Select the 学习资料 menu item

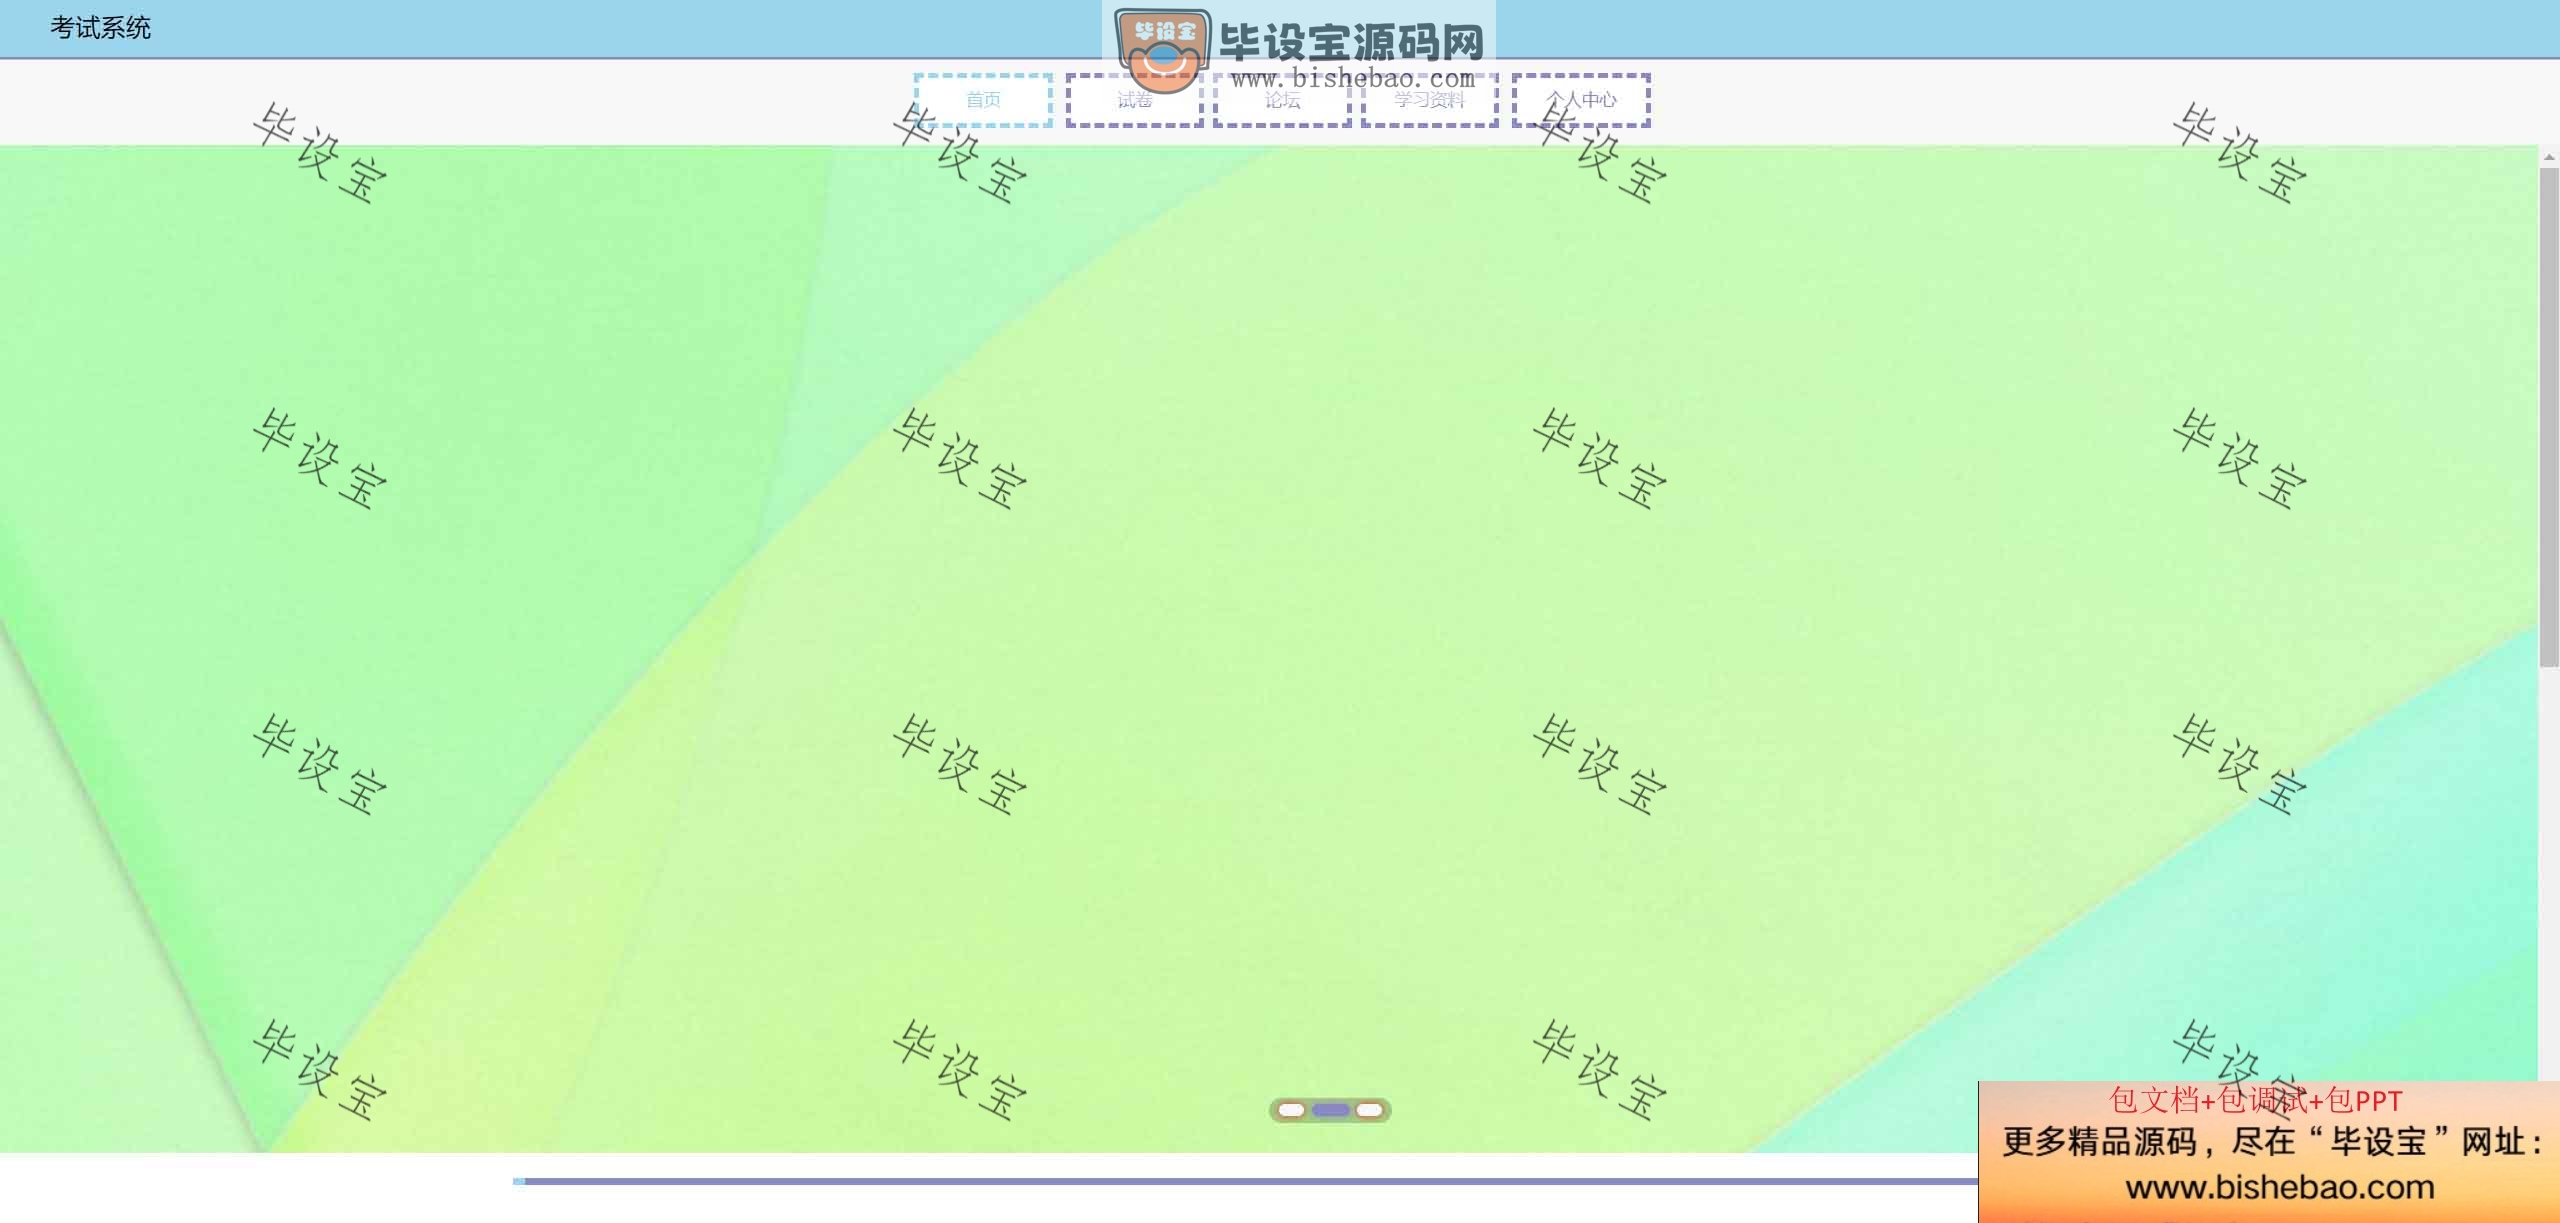point(1430,100)
